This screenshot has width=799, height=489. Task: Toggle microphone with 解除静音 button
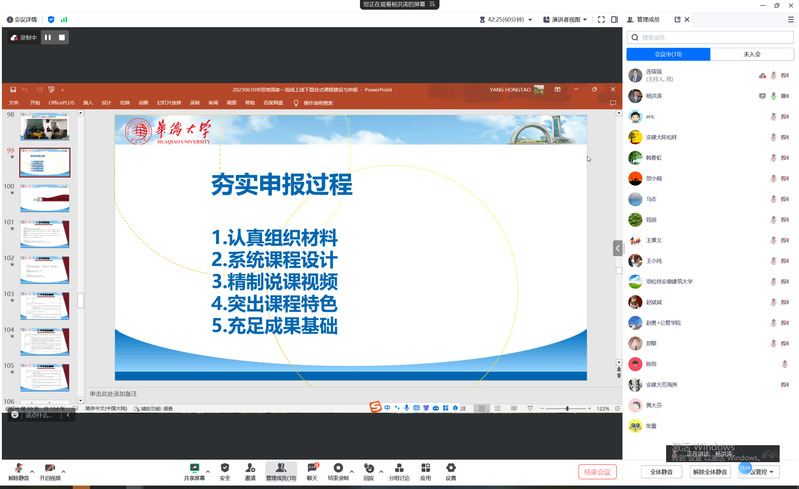coord(17,470)
